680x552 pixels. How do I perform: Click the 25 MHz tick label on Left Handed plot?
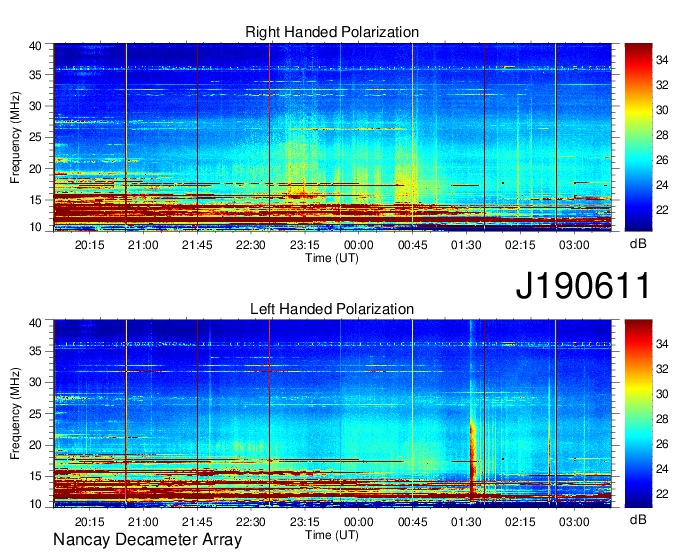coord(35,414)
